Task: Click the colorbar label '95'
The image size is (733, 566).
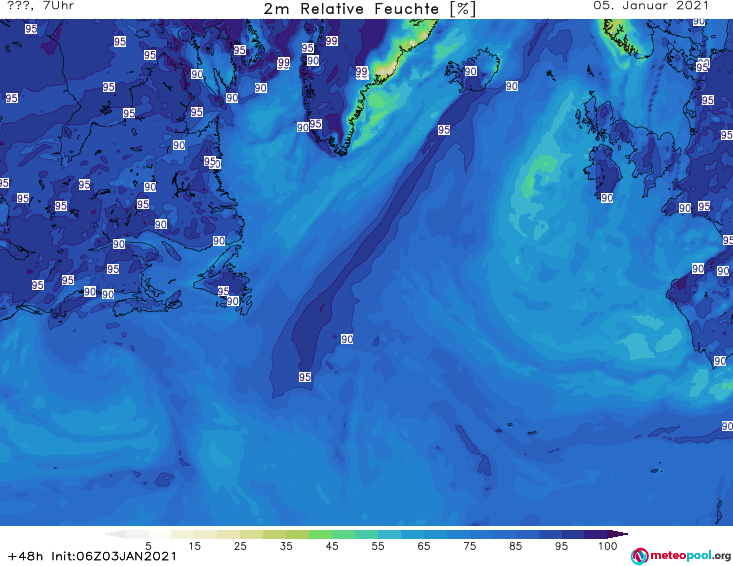Action: point(561,546)
